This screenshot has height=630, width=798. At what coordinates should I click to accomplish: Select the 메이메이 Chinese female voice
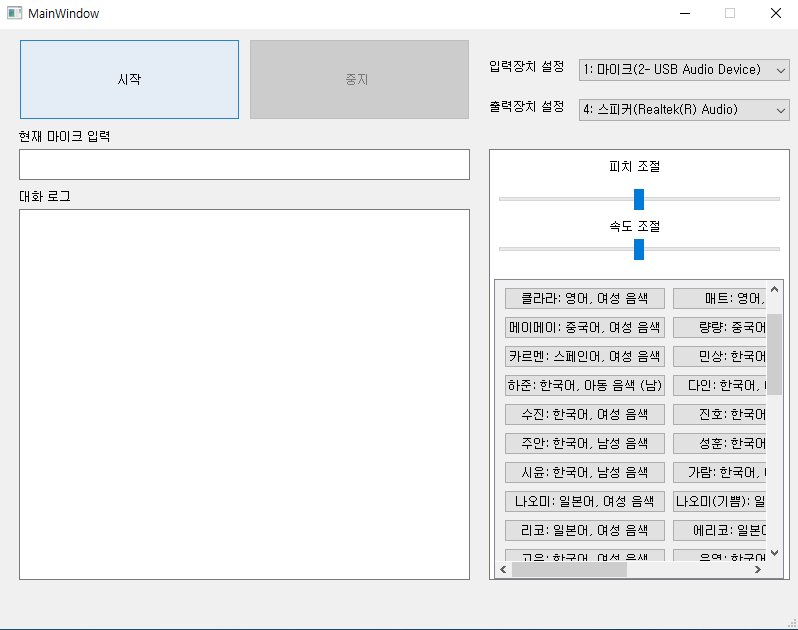[x=584, y=327]
